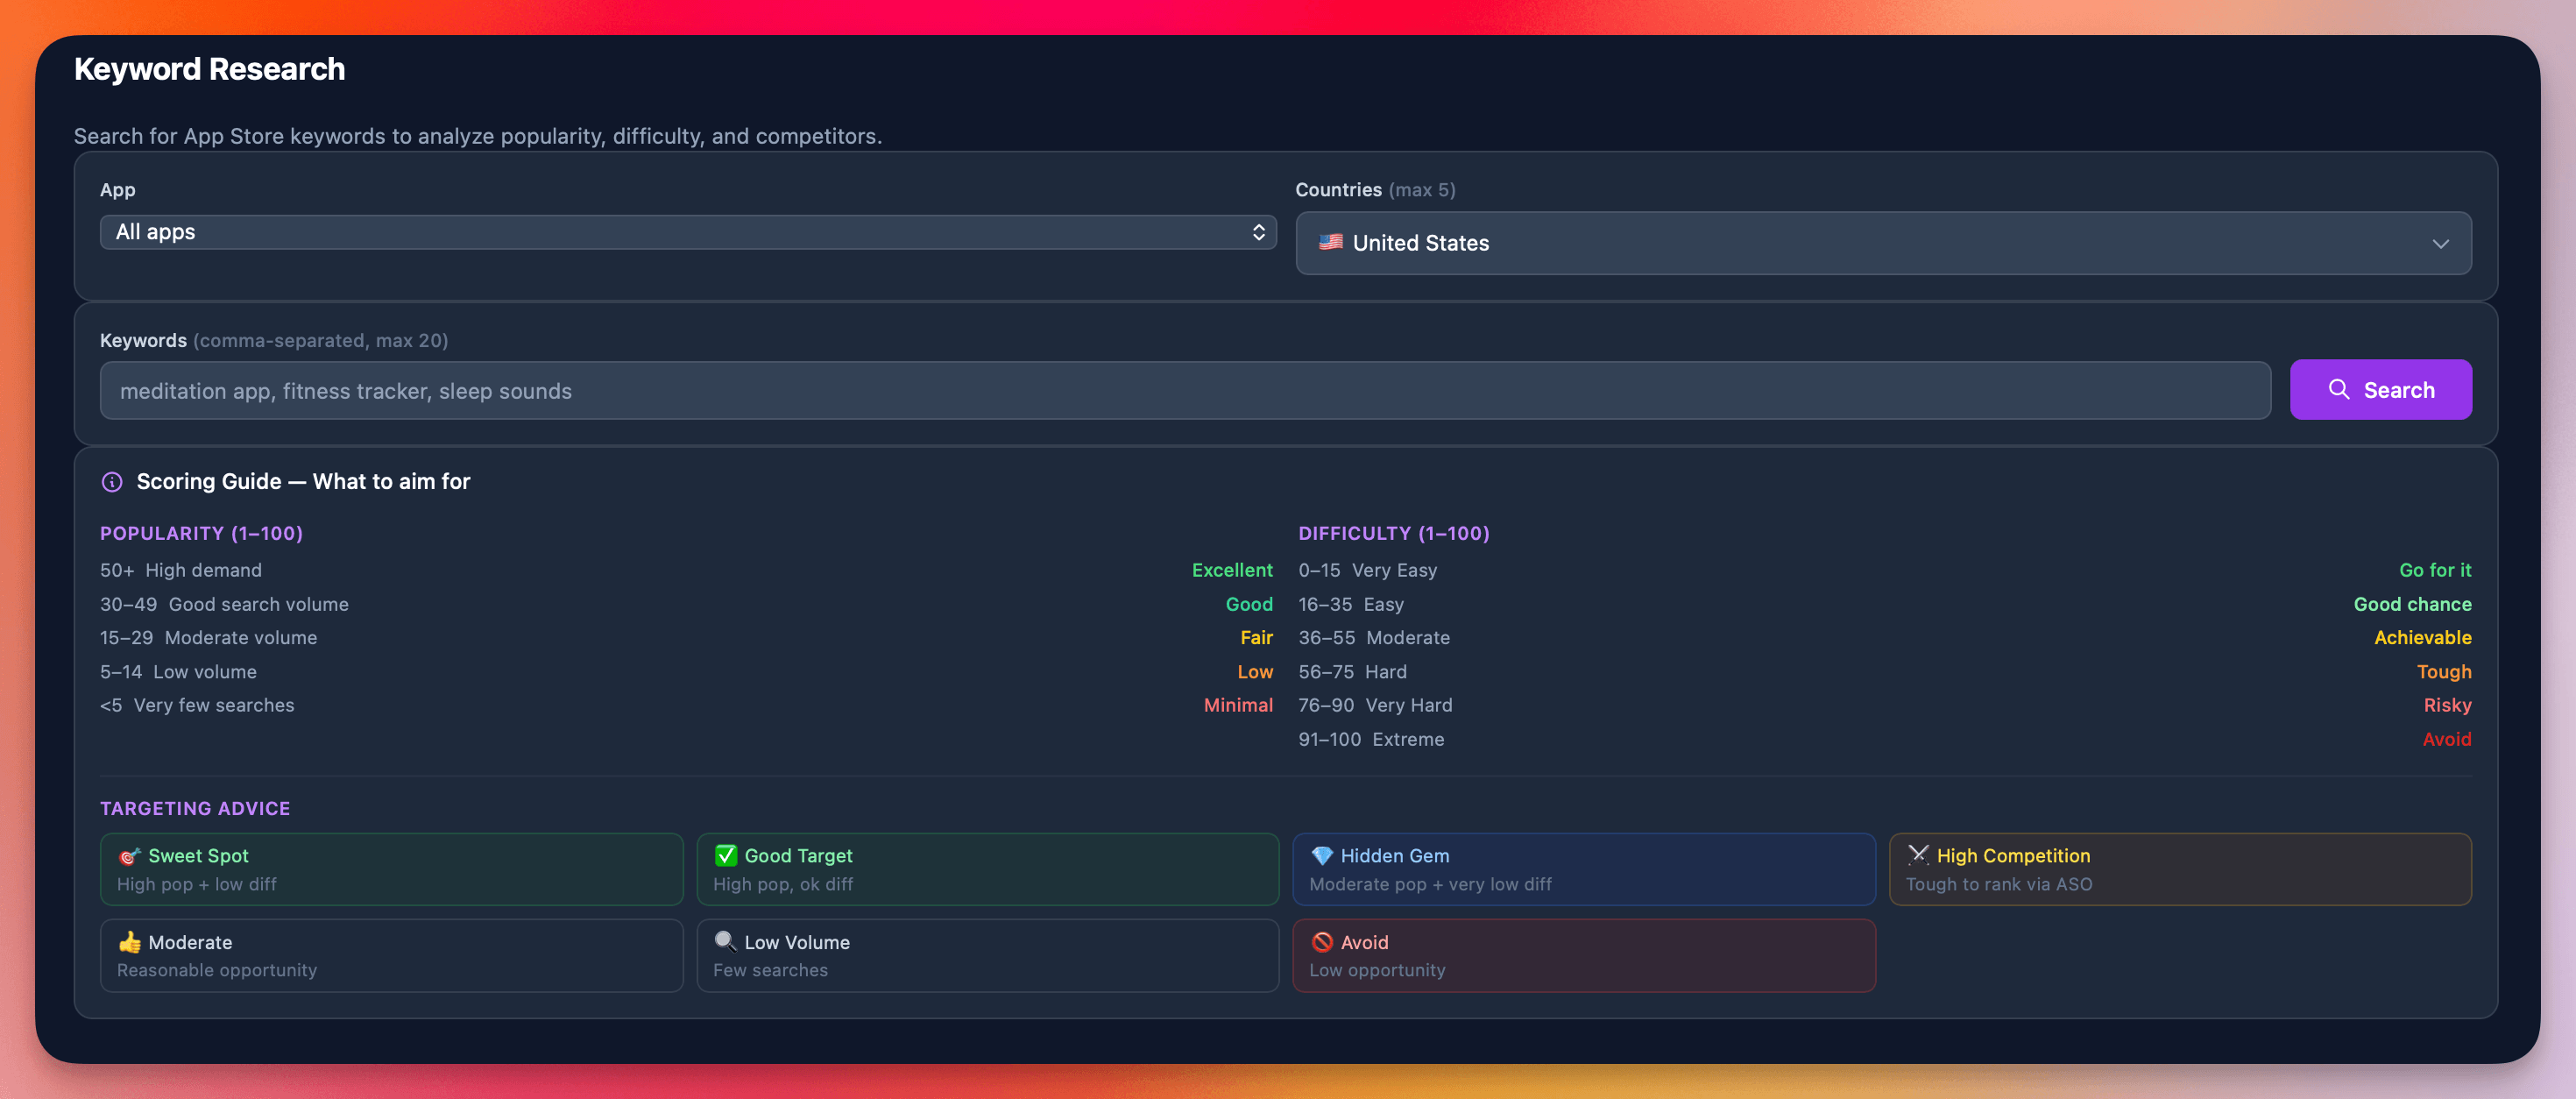This screenshot has height=1099, width=2576.
Task: Click the Keyword Research heading
Action: (x=209, y=69)
